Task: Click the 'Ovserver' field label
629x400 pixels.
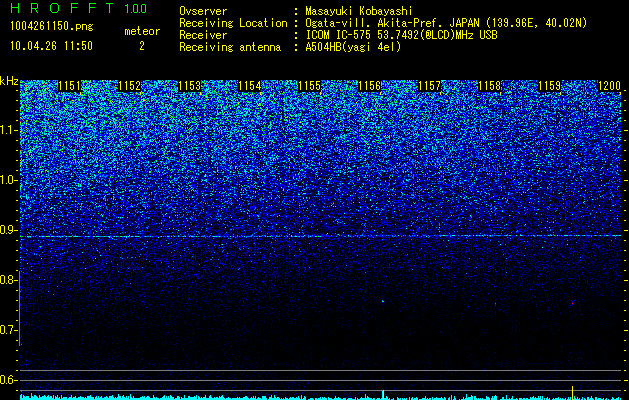Action: click(203, 11)
